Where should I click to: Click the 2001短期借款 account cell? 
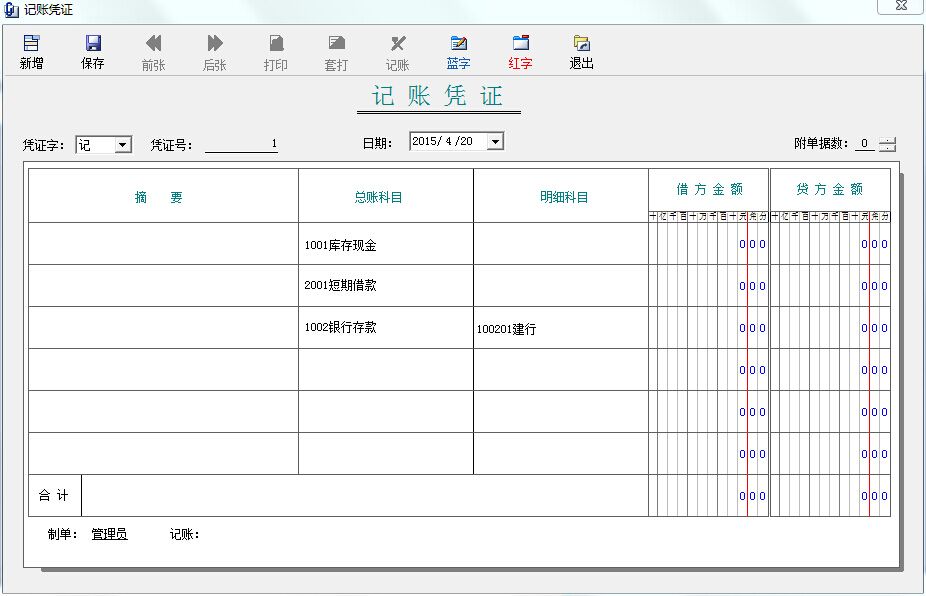tap(385, 285)
